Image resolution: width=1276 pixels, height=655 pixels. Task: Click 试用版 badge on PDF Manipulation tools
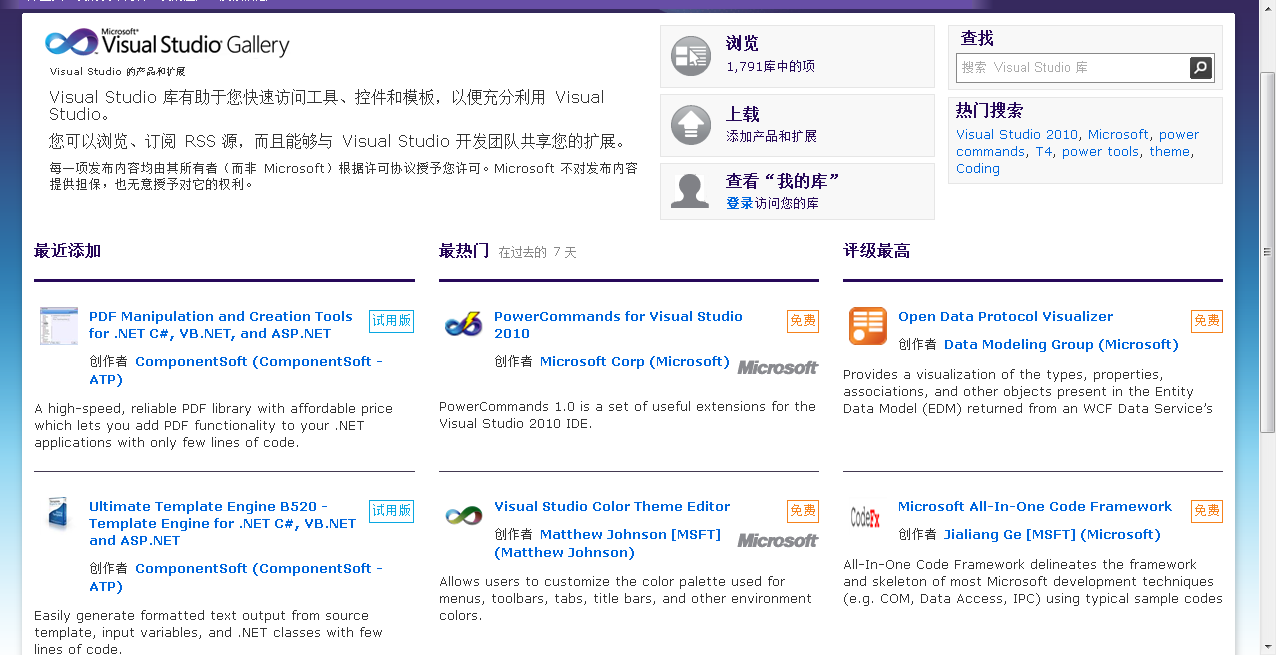[x=391, y=321]
